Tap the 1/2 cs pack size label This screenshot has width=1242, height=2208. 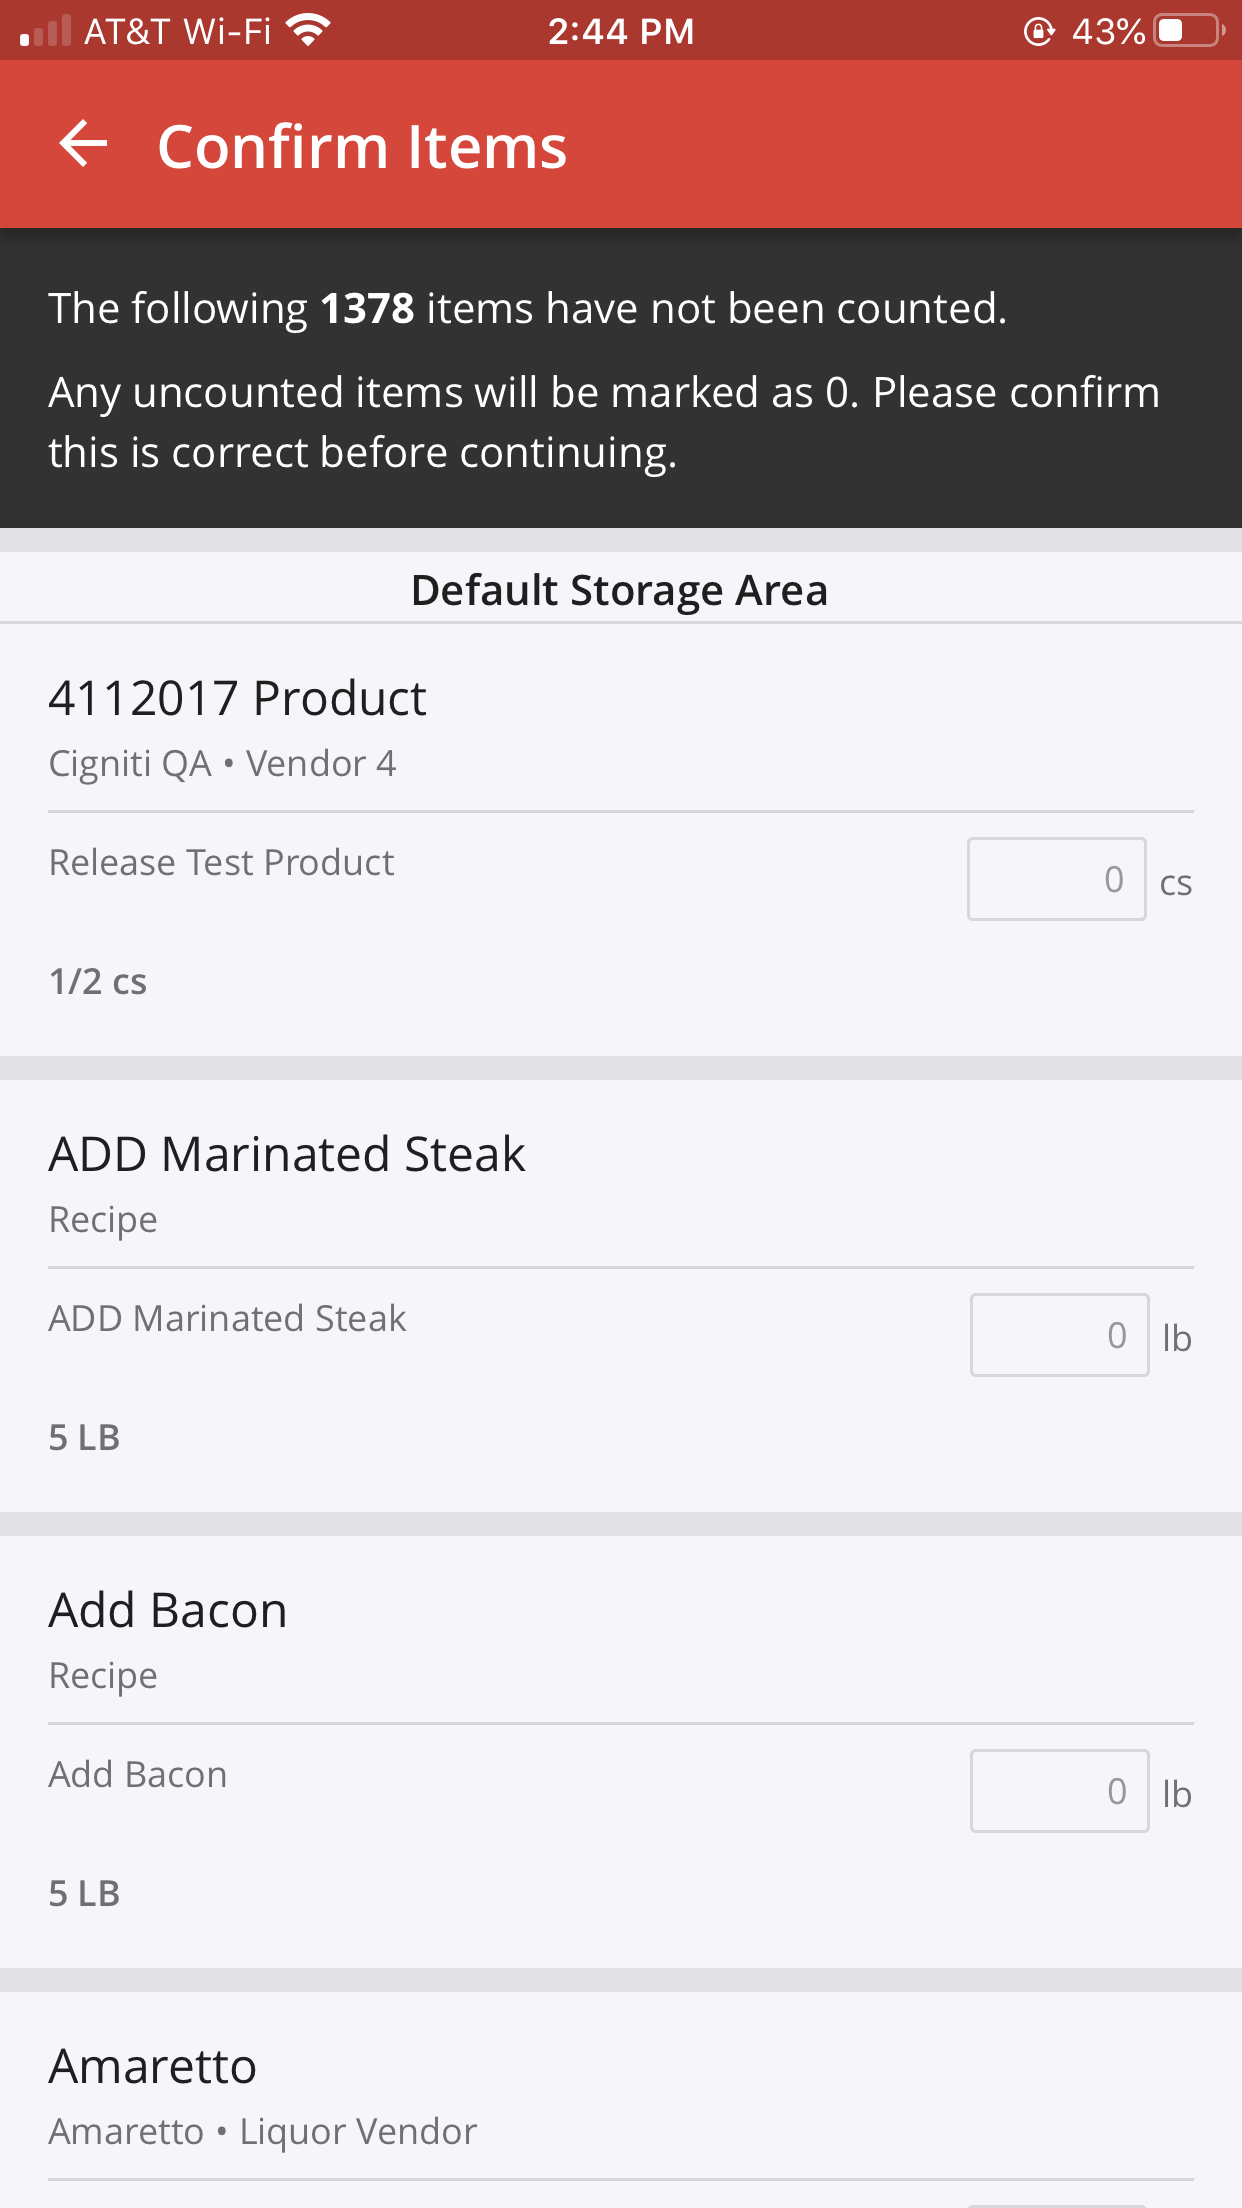(x=98, y=981)
